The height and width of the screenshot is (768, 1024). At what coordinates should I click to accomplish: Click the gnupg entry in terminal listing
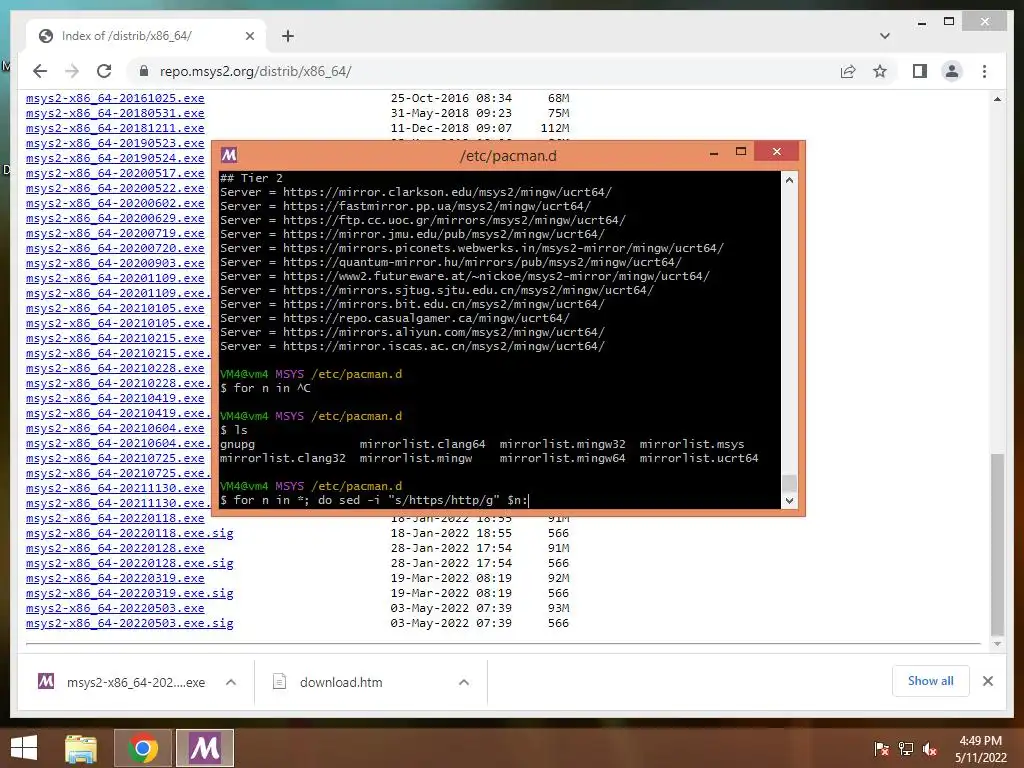click(237, 445)
